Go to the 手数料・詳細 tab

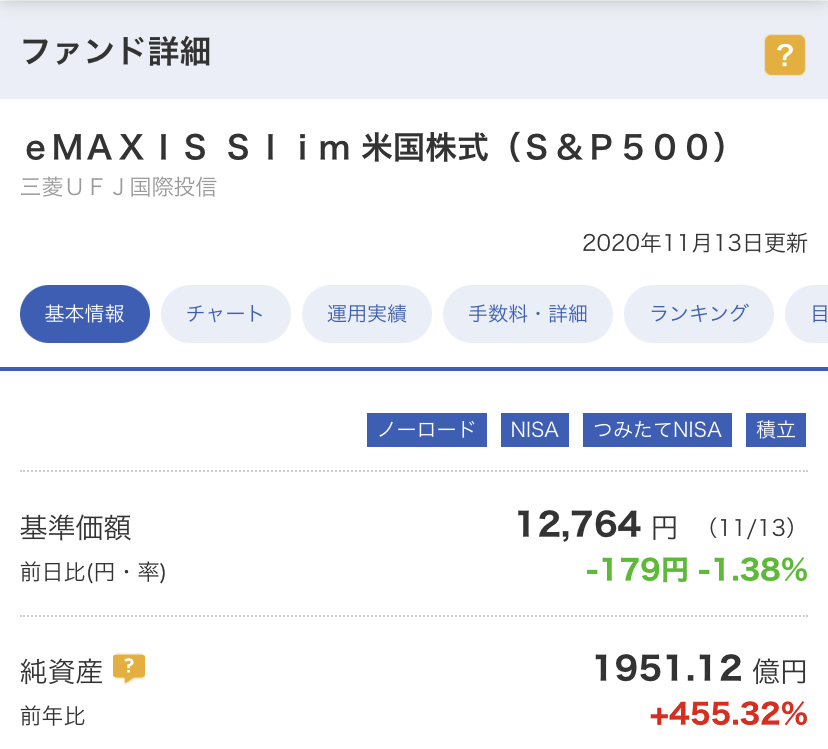(528, 314)
